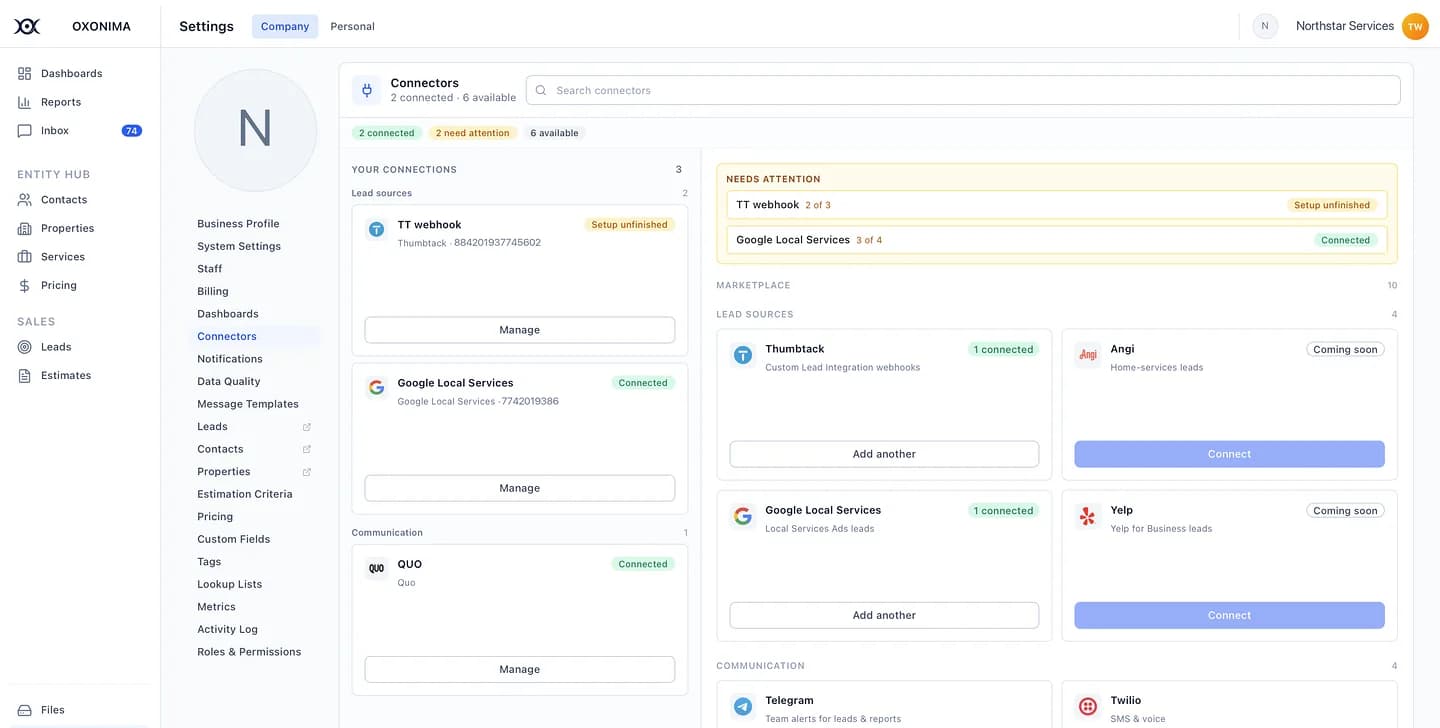Click the Connectors plug icon in header
The height and width of the screenshot is (728, 1440).
tap(367, 90)
